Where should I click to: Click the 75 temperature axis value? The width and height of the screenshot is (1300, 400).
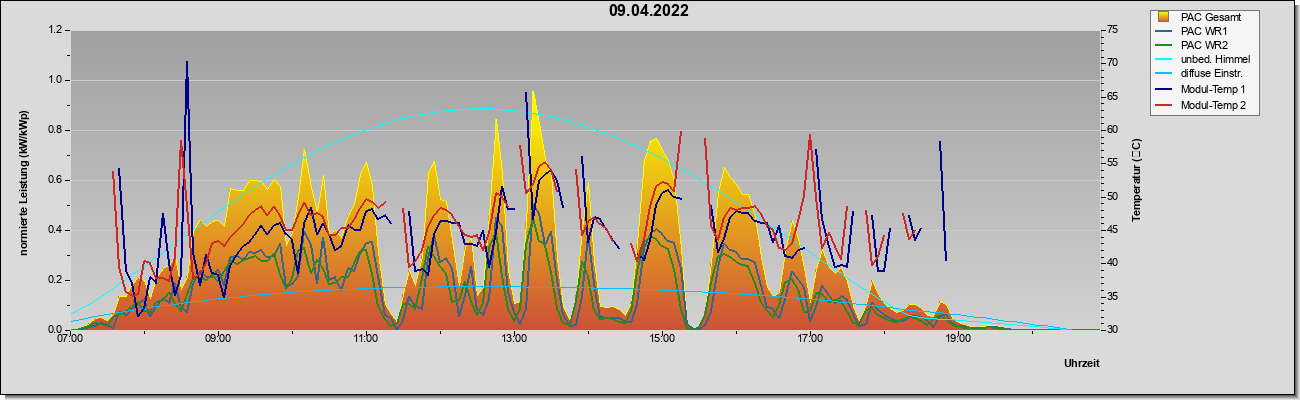1085,30
